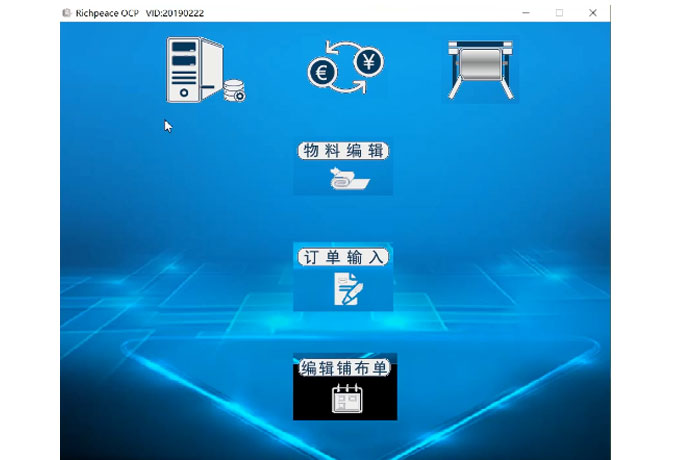Viewport: 680px width, 460px height.
Task: Click the small database gear badge
Action: (x=236, y=93)
